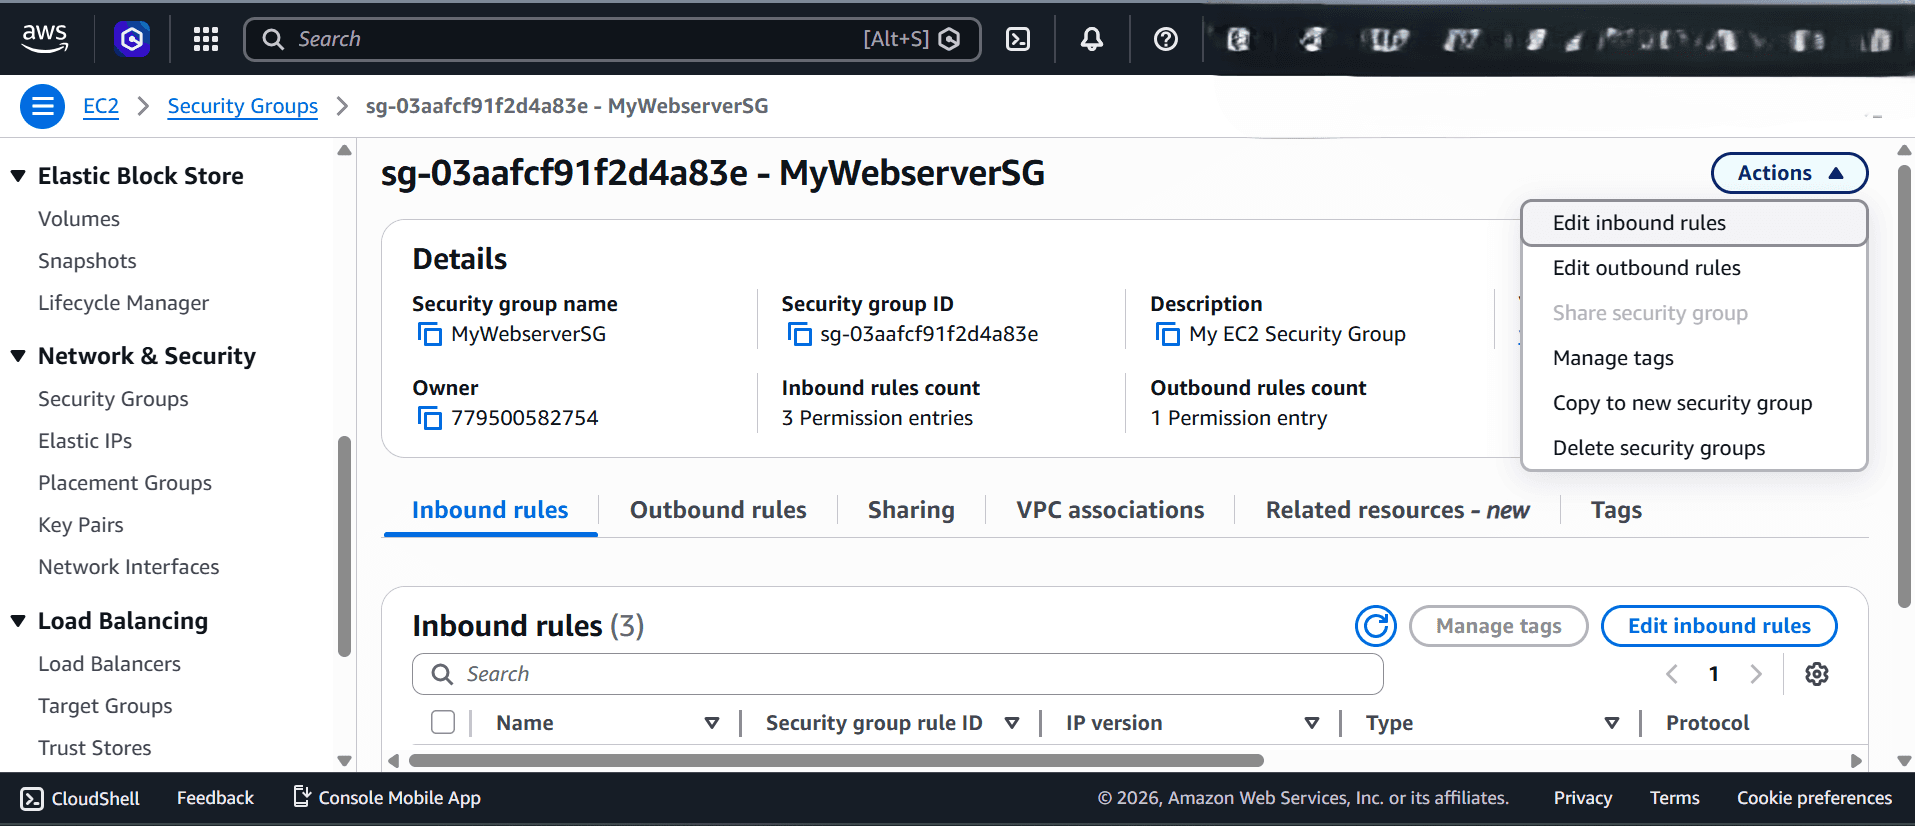Open the help question mark menu

pyautogui.click(x=1166, y=39)
